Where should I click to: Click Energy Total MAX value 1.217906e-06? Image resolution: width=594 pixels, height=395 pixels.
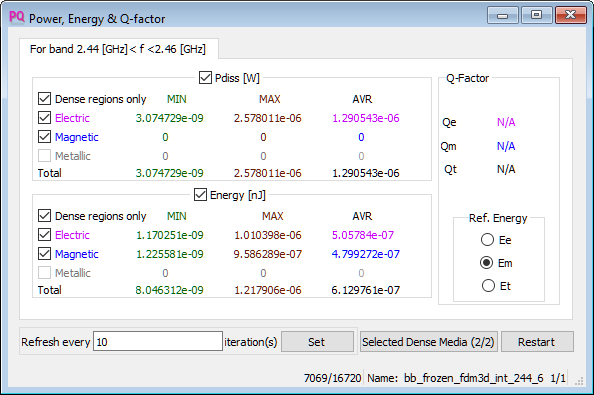[268, 290]
